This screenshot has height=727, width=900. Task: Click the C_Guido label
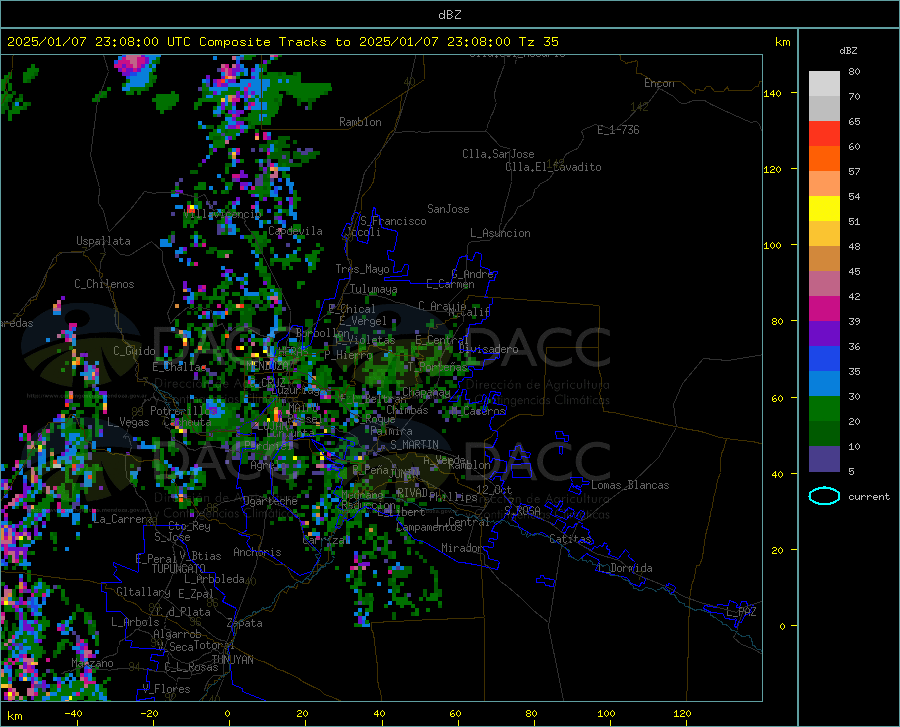coord(134,351)
